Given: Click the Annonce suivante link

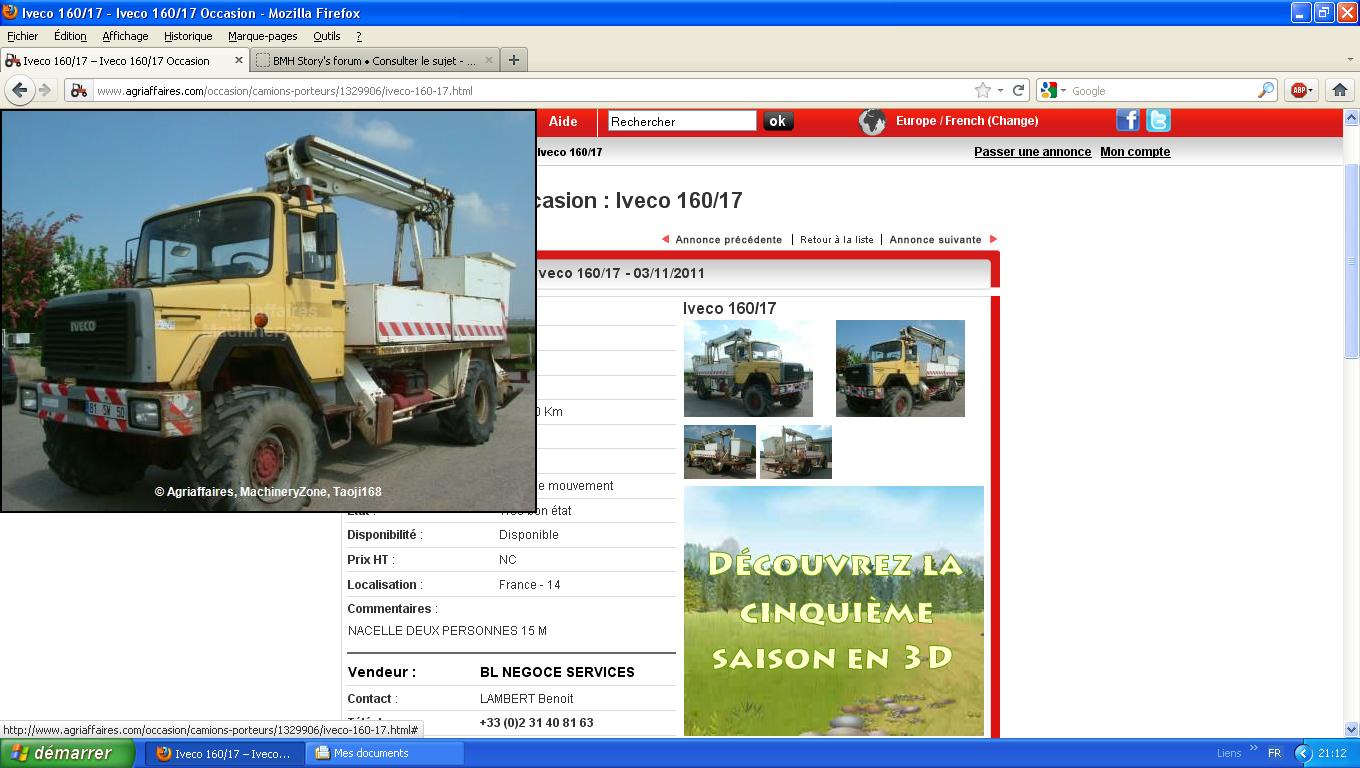Looking at the screenshot, I should point(936,240).
